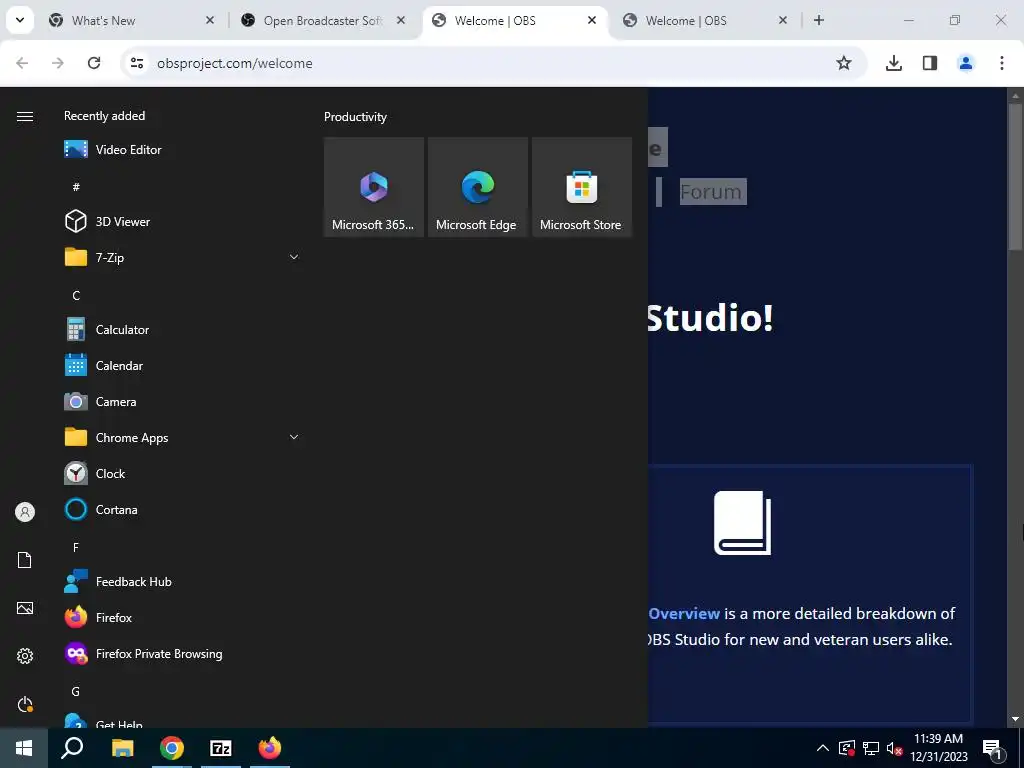View site information icon in address bar
This screenshot has width=1024, height=768.
(137, 63)
